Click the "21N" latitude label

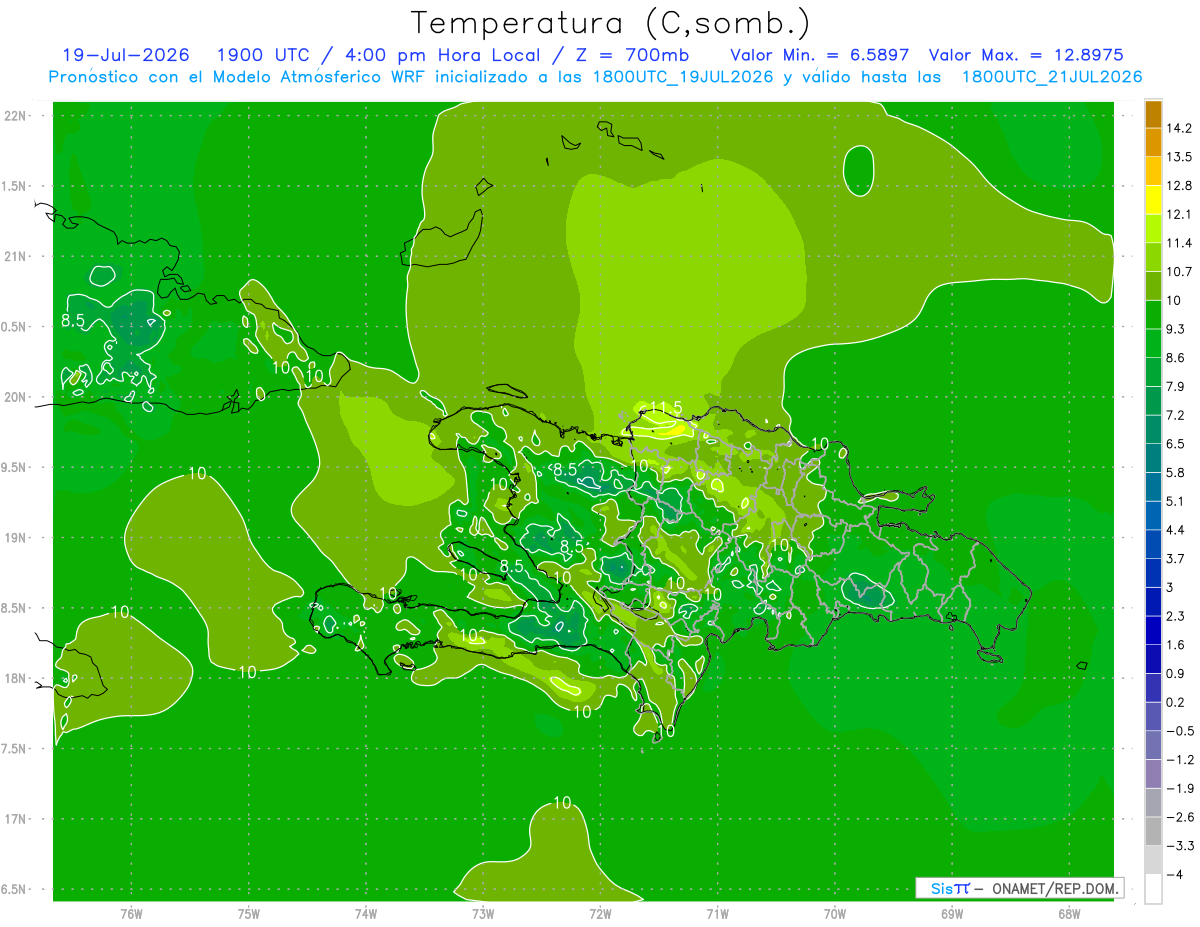point(15,256)
